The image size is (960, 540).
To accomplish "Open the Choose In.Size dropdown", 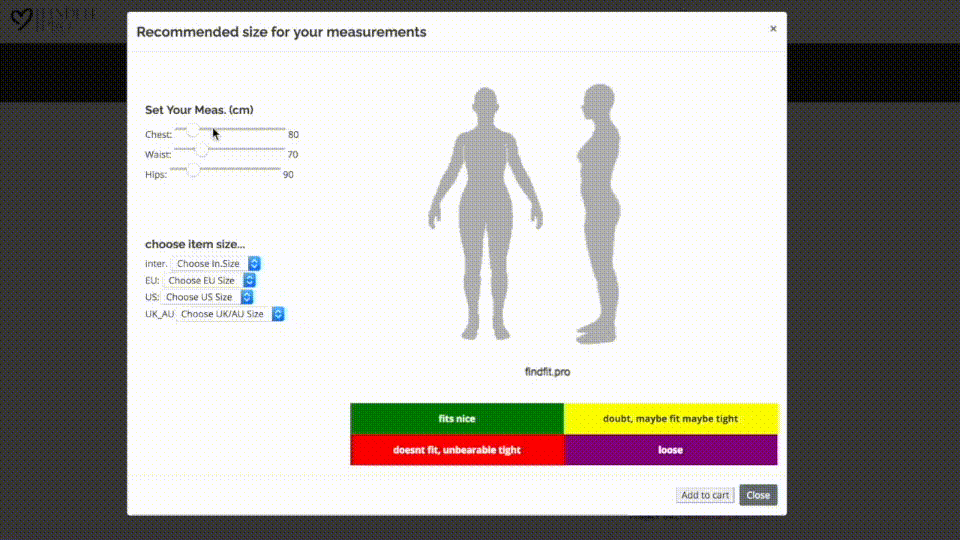I will [x=216, y=264].
